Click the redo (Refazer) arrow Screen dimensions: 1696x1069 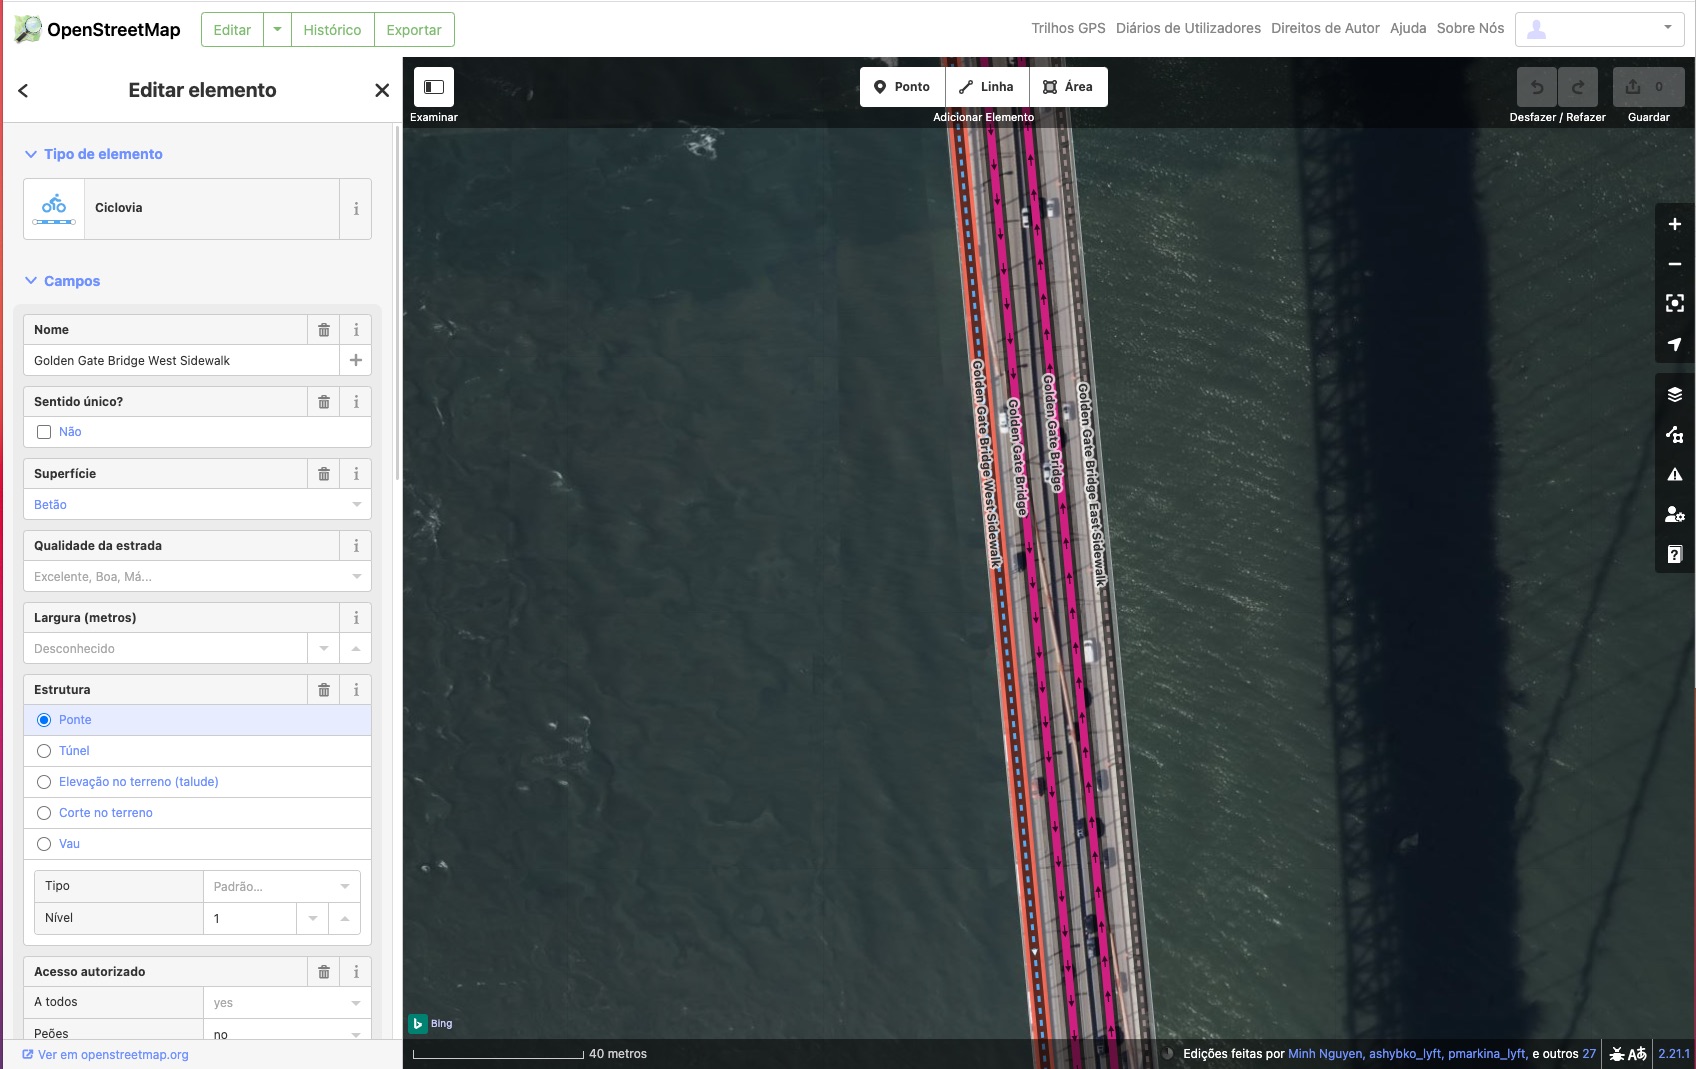click(1578, 87)
